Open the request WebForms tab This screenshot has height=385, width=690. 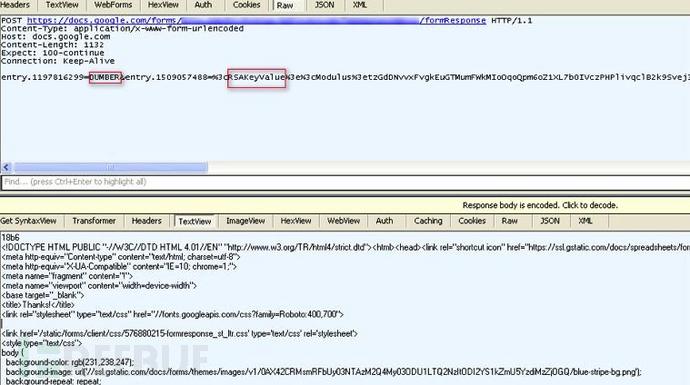pyautogui.click(x=113, y=5)
